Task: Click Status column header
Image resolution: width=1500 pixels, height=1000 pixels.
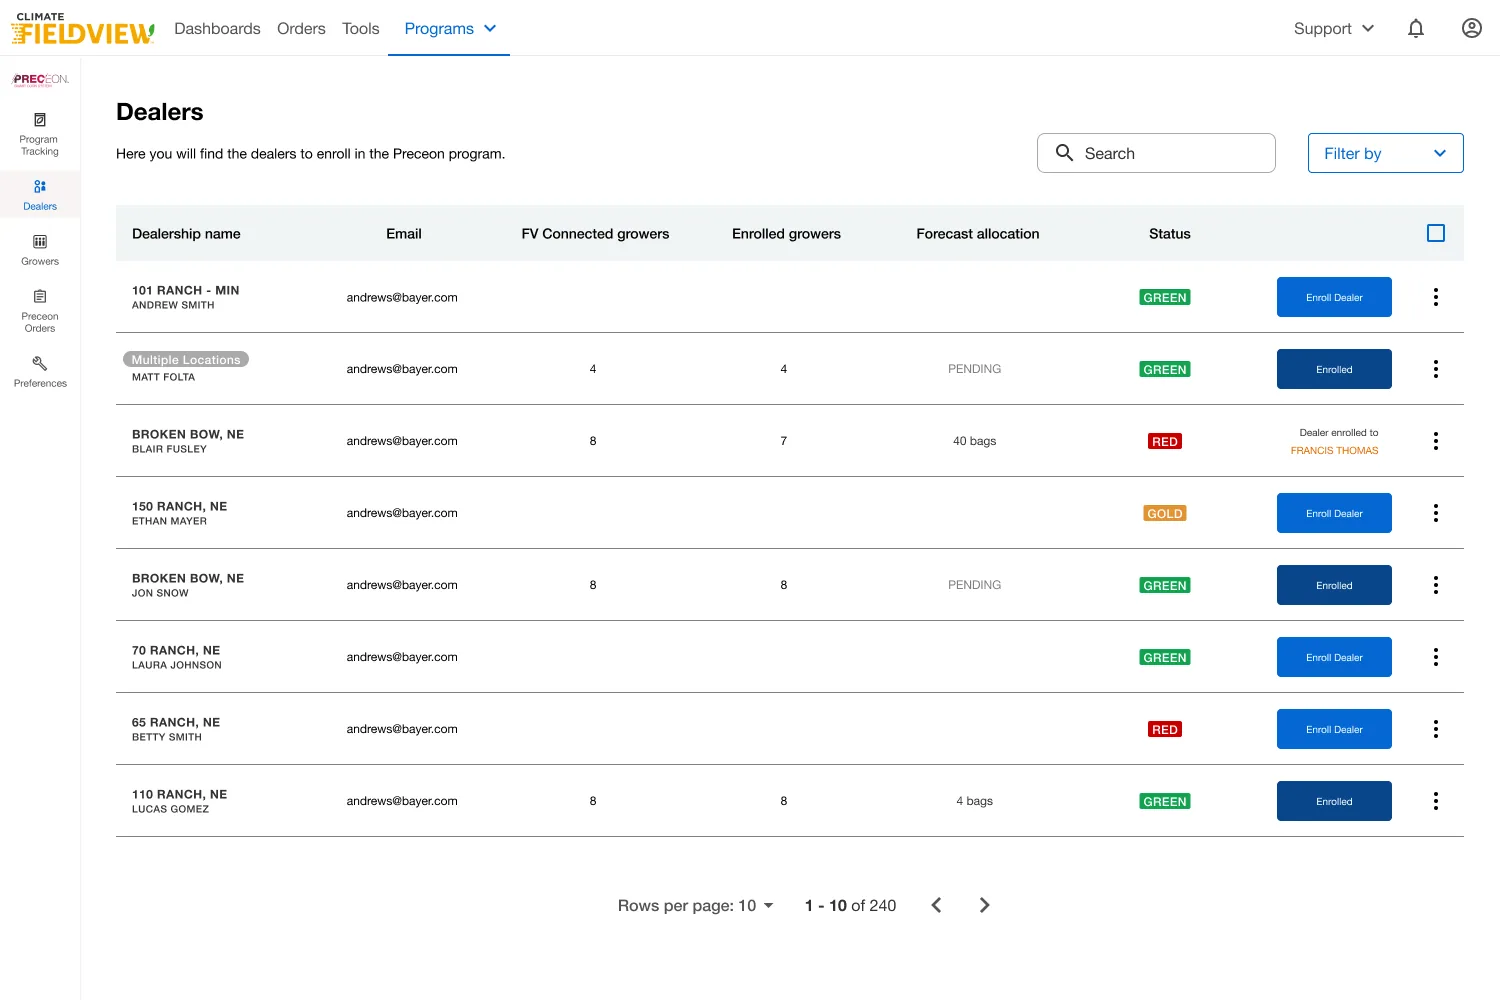Action: (x=1170, y=233)
